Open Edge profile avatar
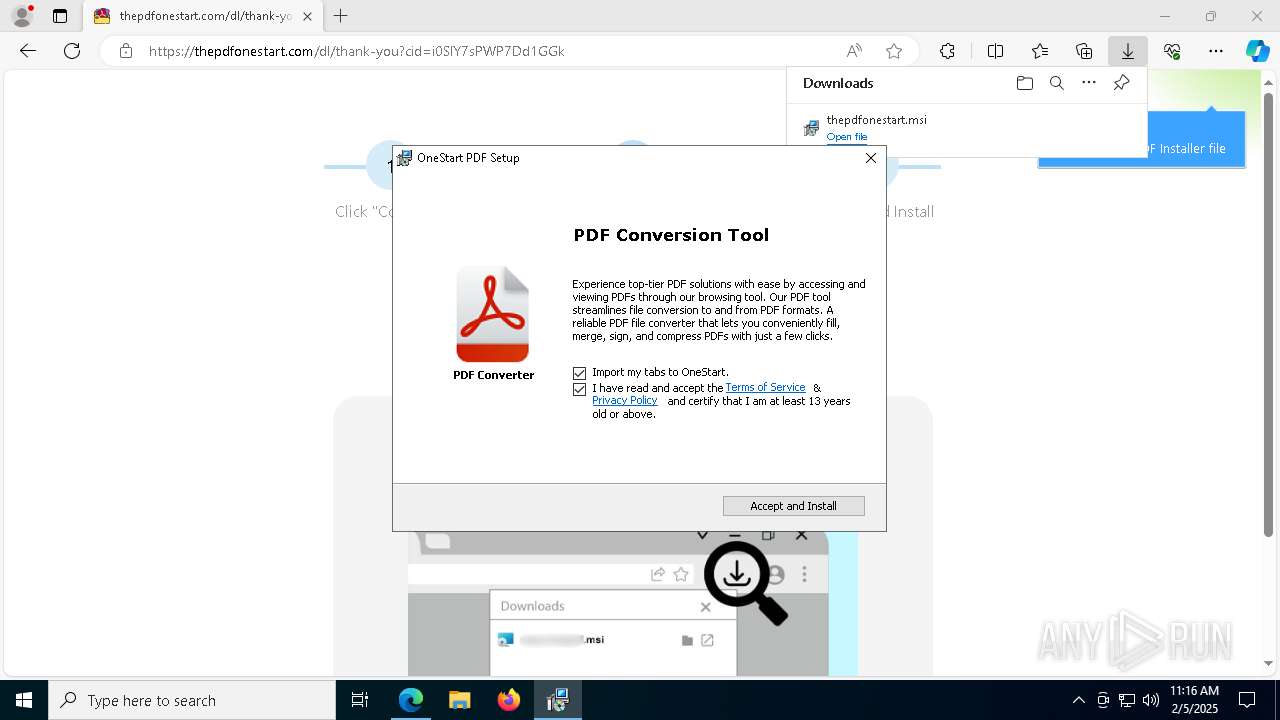The image size is (1280, 720). click(22, 16)
